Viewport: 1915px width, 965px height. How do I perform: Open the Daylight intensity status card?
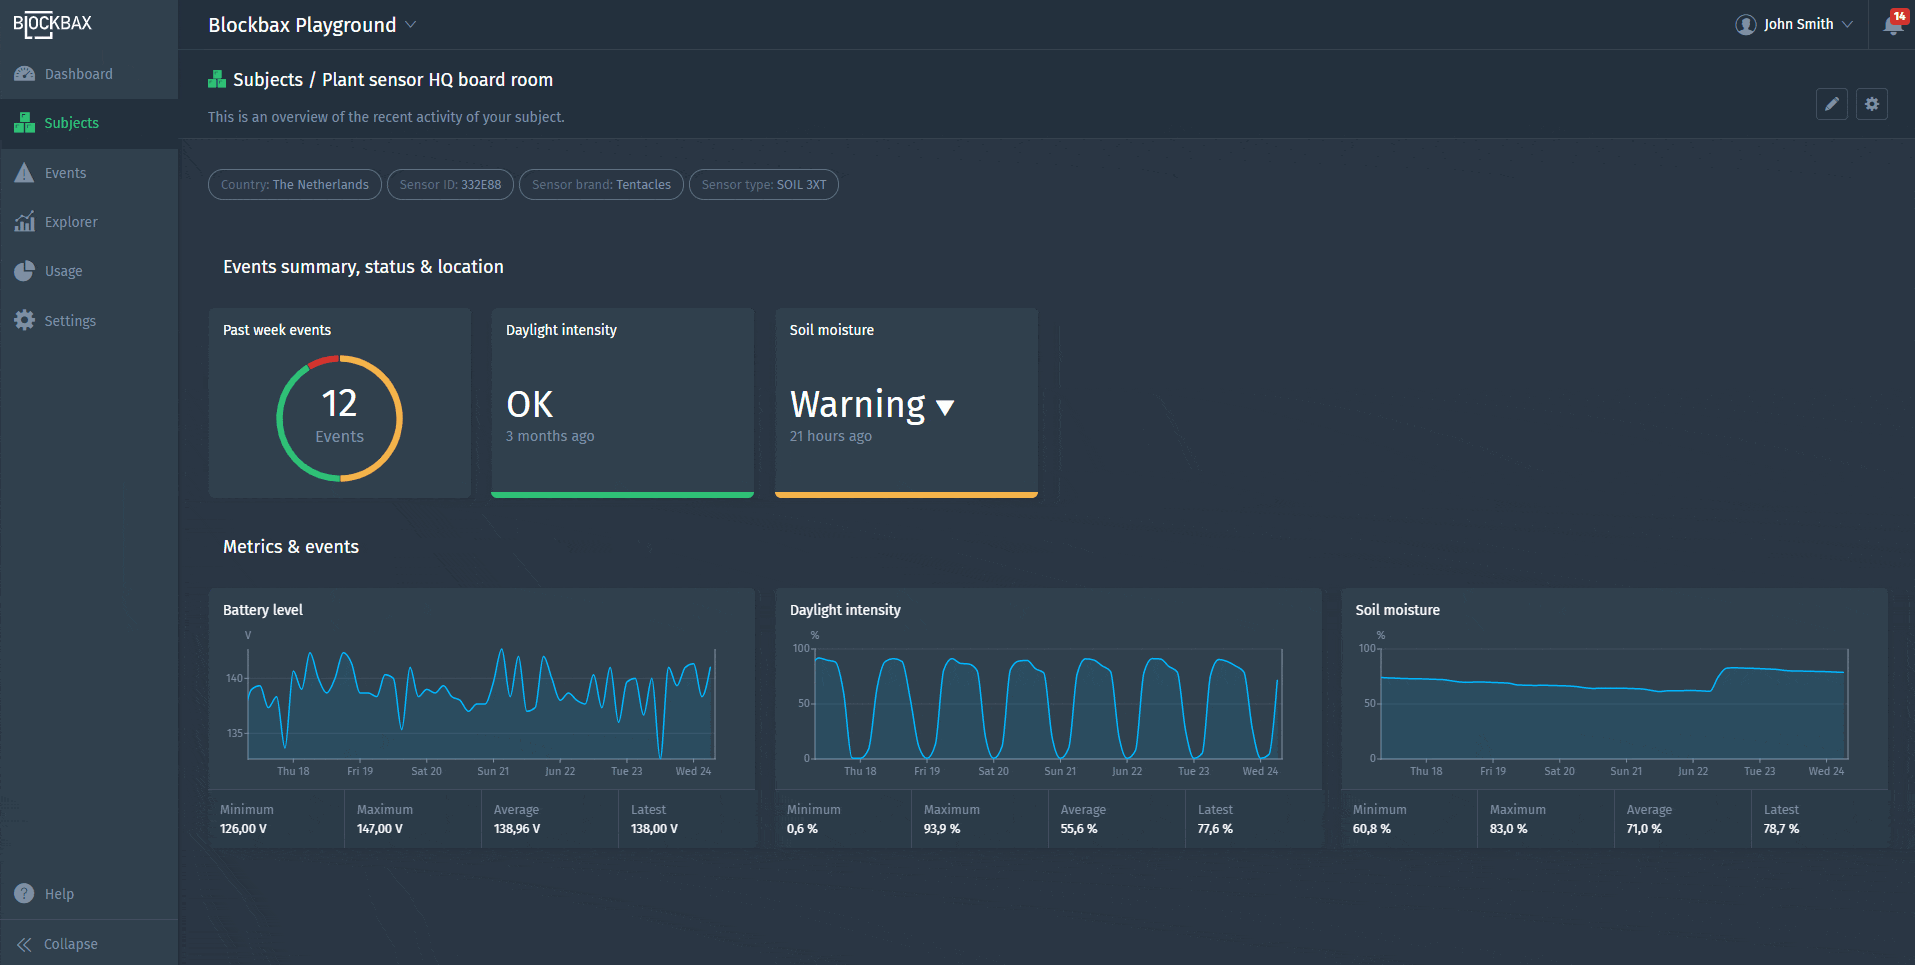click(622, 403)
